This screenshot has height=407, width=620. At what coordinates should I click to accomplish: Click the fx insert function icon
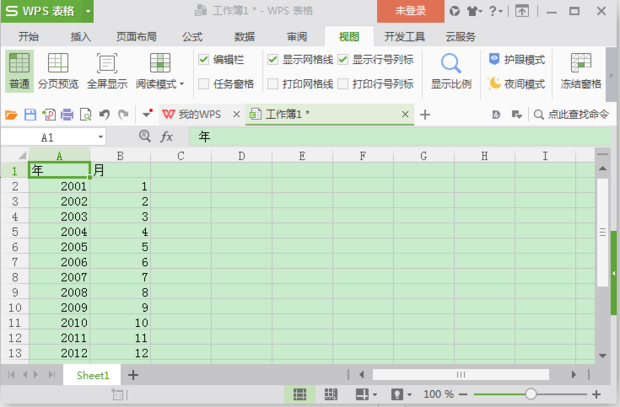(166, 137)
